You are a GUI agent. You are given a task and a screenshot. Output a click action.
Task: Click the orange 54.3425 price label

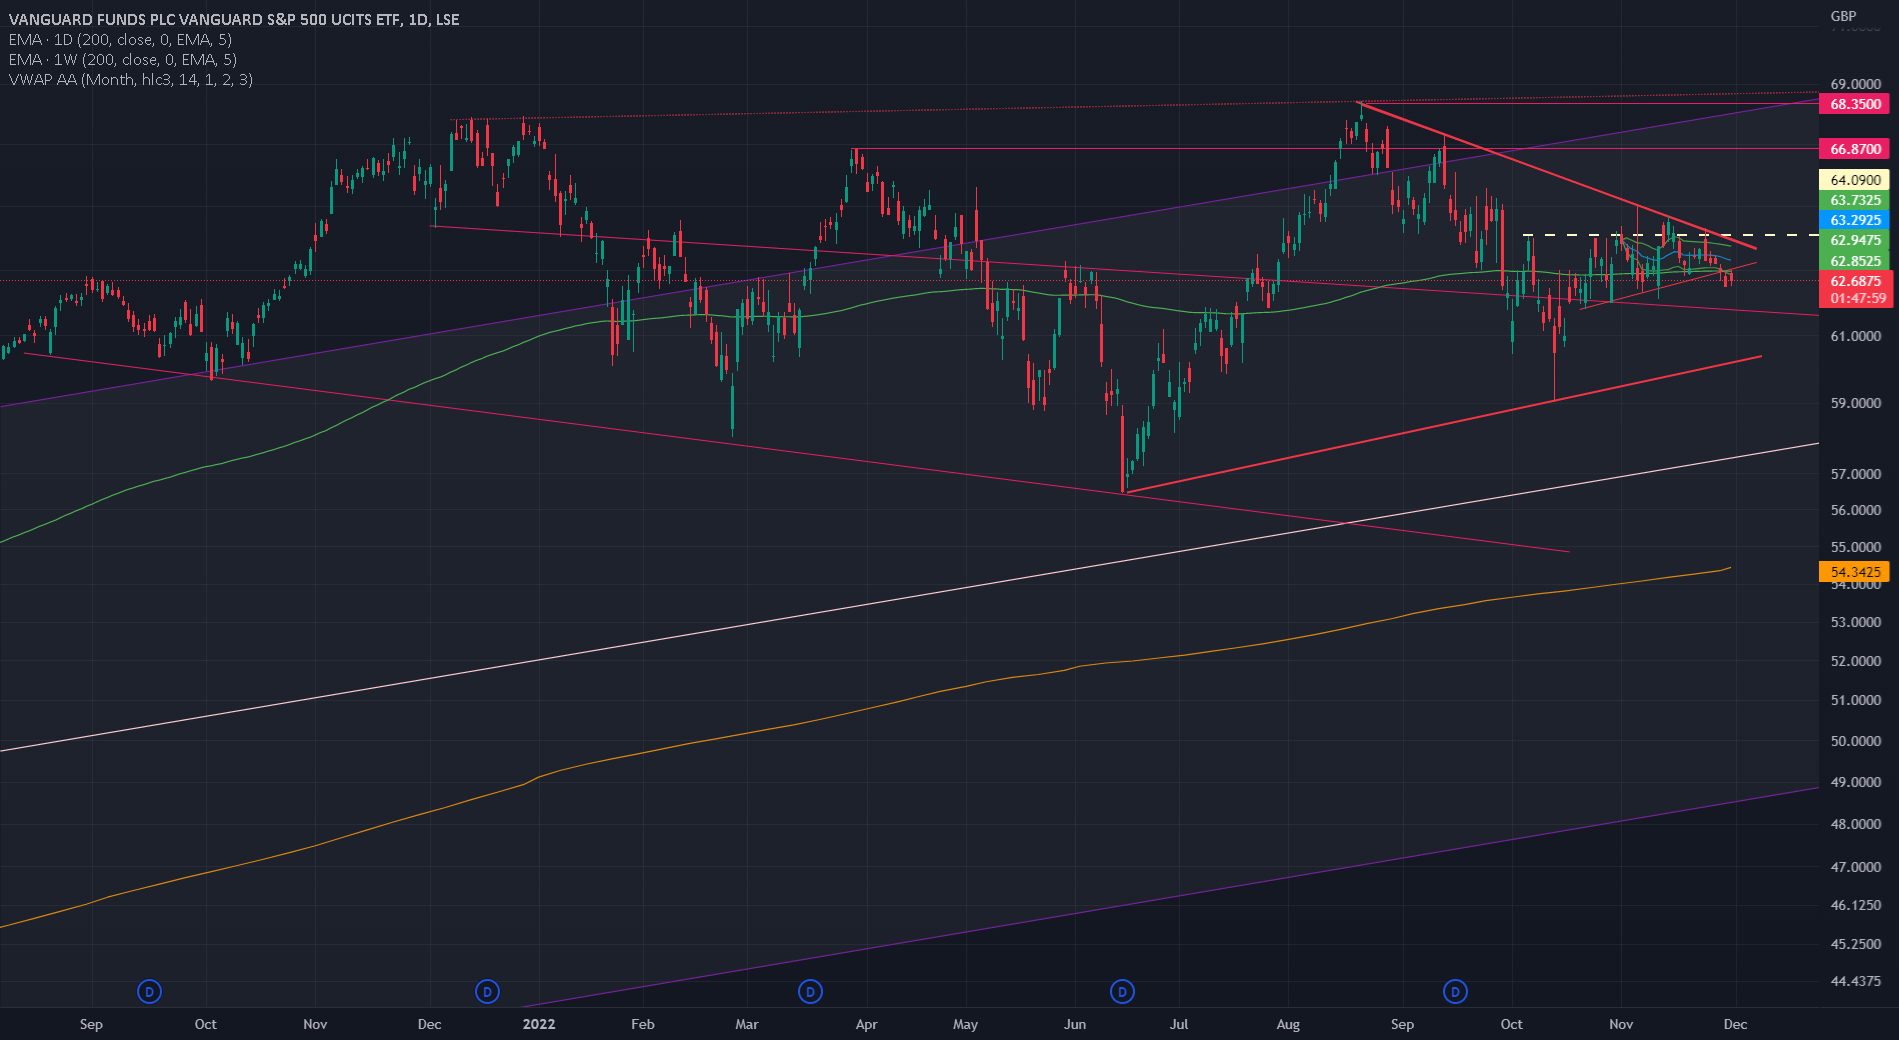1855,571
